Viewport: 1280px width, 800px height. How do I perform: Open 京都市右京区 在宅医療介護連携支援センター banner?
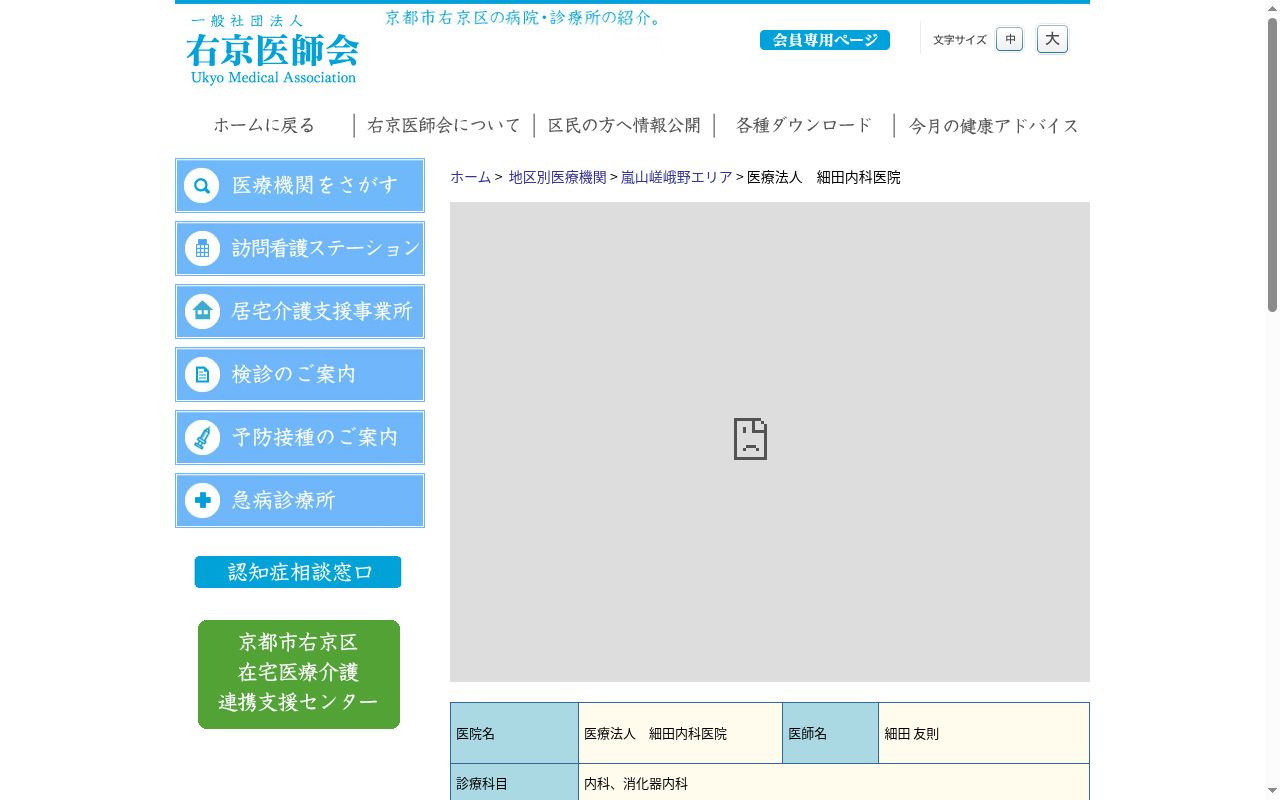[x=299, y=674]
